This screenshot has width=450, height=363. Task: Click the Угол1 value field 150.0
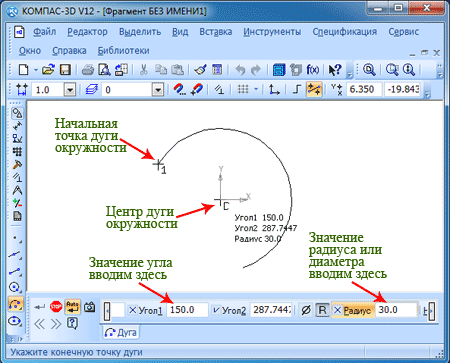point(187,310)
